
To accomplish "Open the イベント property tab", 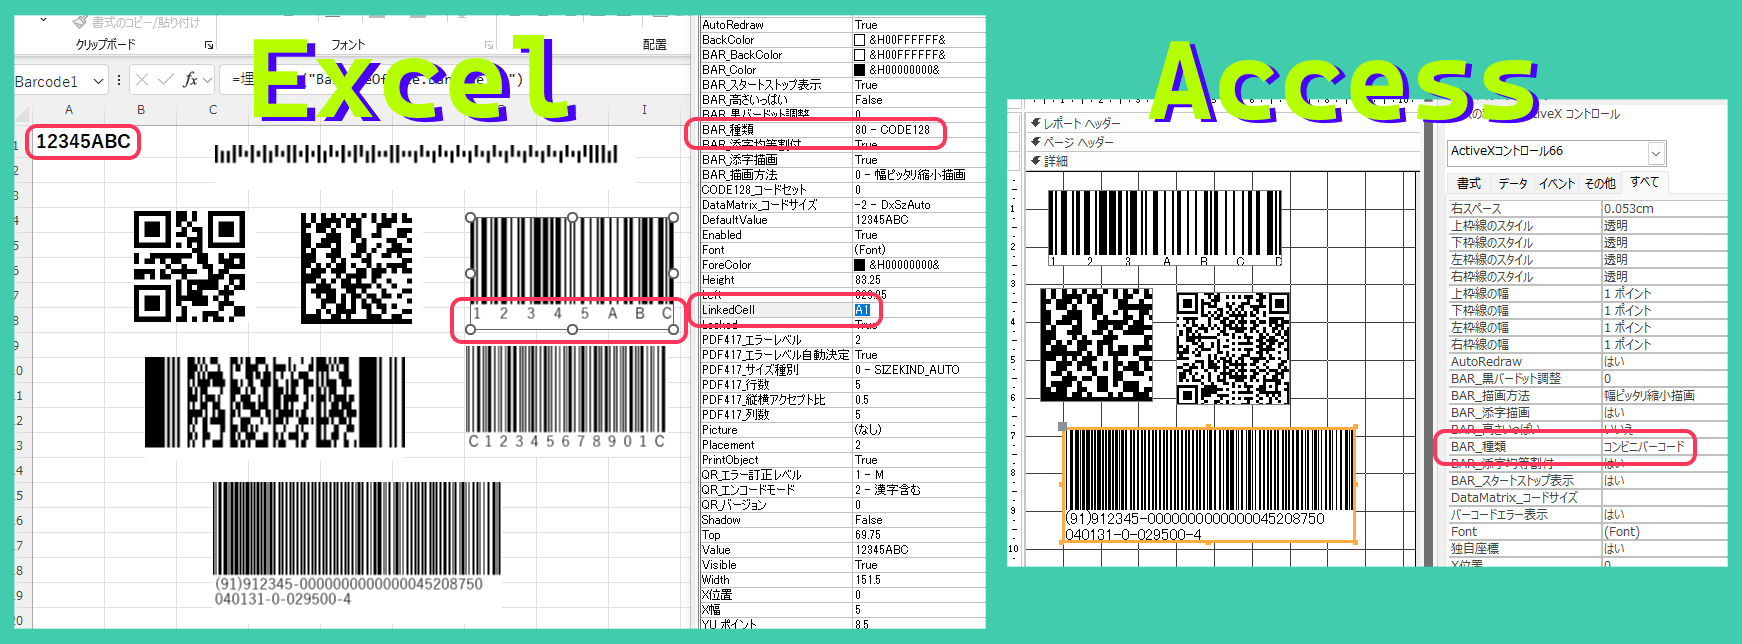I will 1556,183.
